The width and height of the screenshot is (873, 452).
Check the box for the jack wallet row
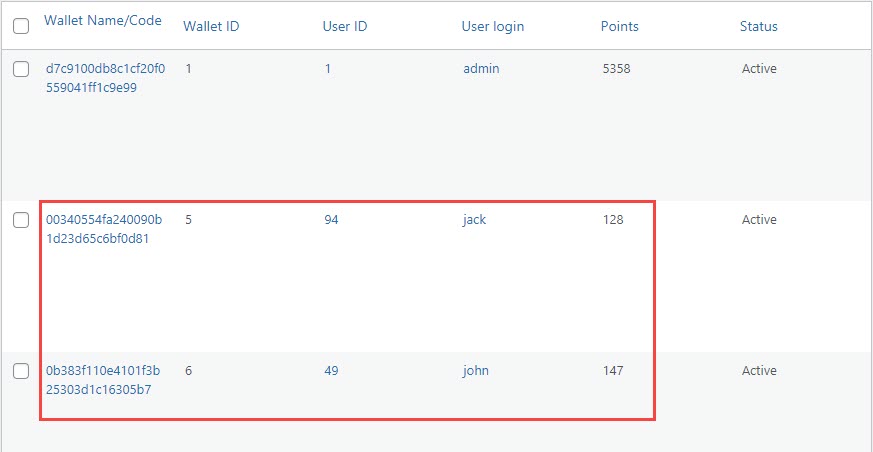coord(21,220)
